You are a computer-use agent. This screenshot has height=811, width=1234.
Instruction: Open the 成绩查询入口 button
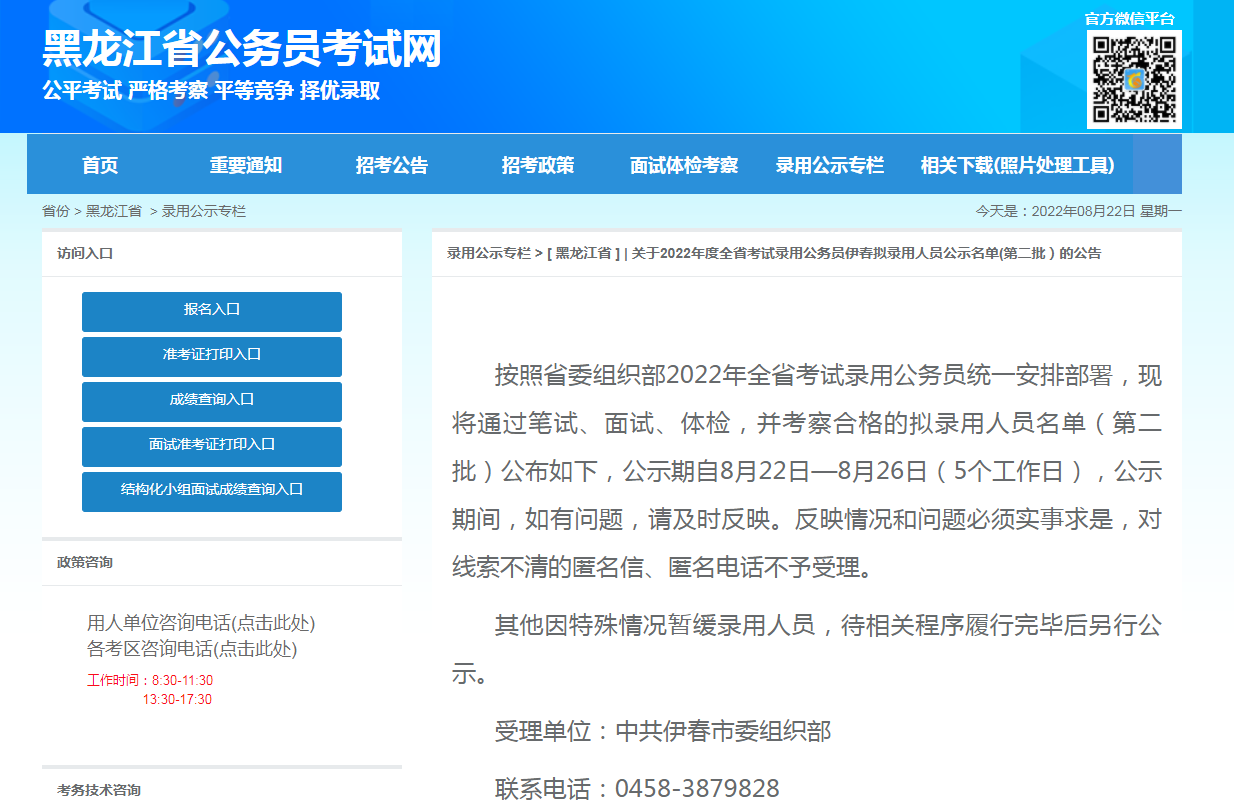(x=212, y=401)
